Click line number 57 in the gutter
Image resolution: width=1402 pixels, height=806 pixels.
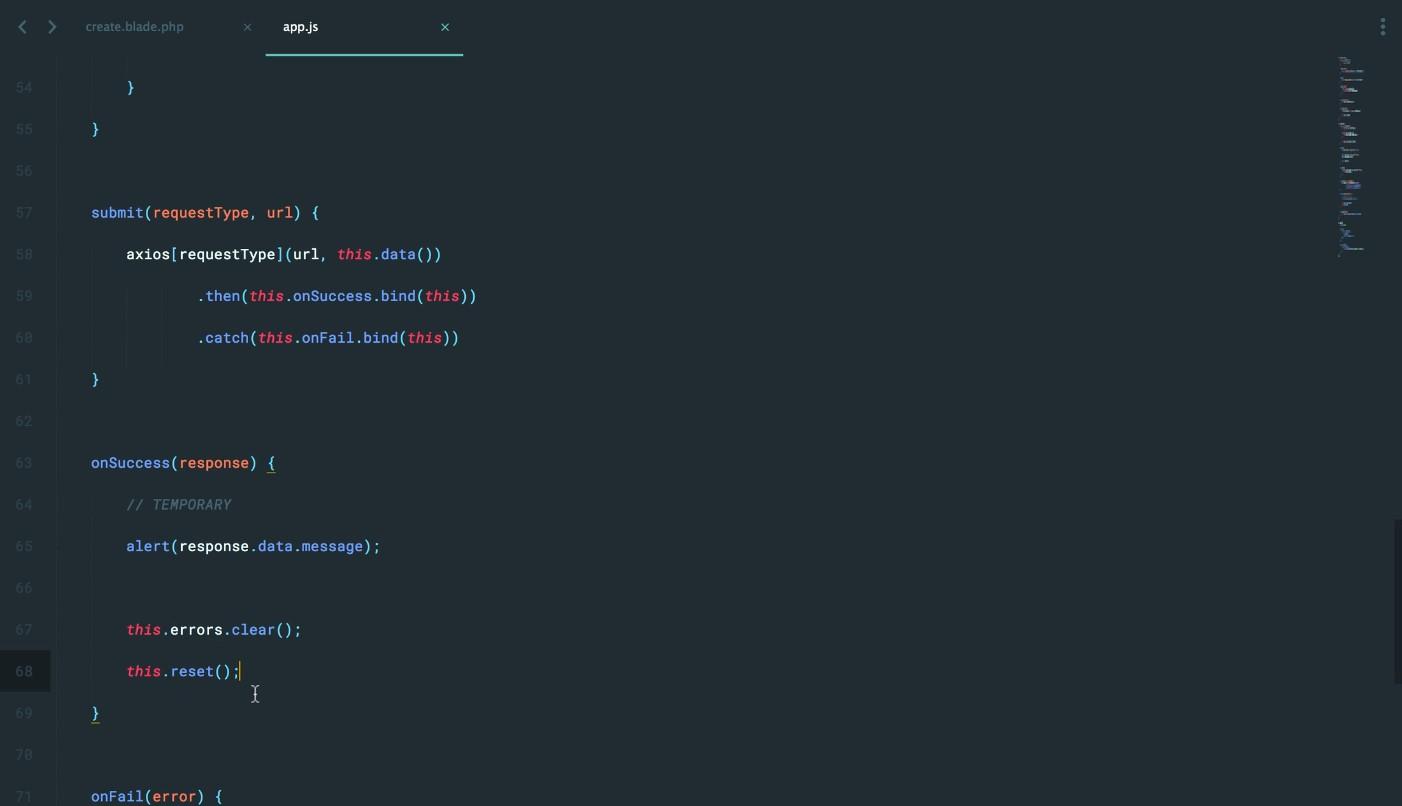coord(23,213)
